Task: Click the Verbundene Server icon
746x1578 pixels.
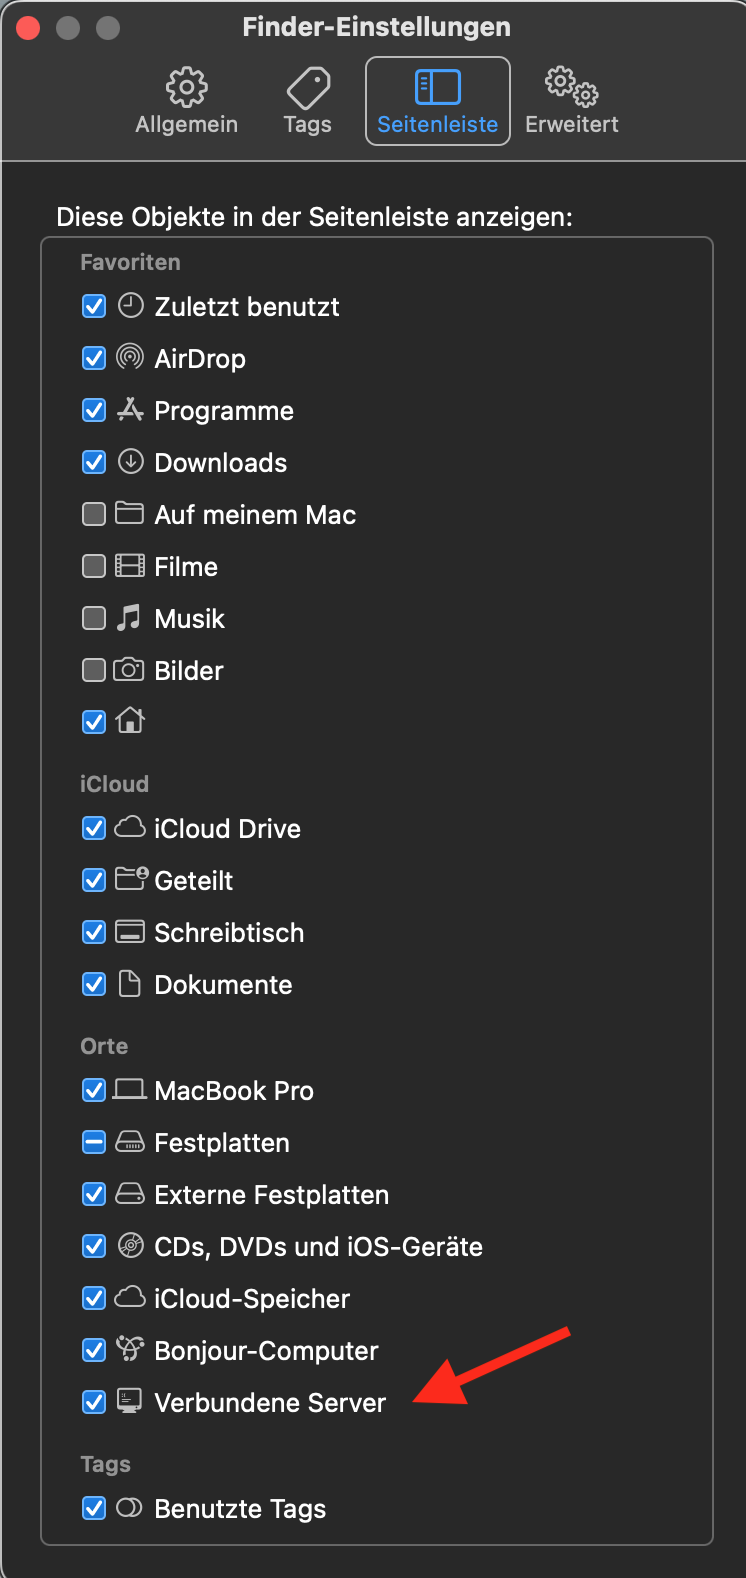Action: click(x=130, y=1402)
